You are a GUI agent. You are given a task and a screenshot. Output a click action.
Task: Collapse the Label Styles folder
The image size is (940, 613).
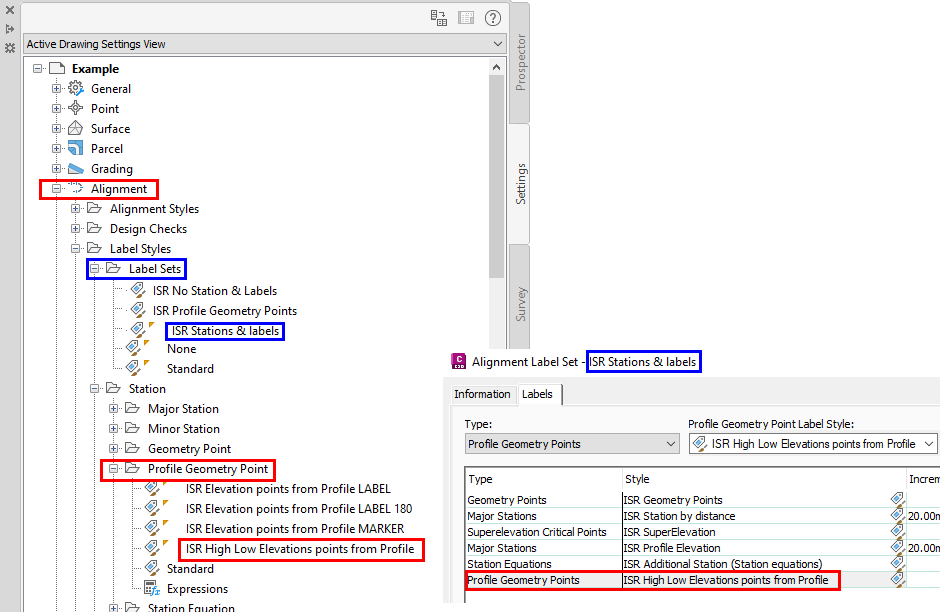pos(76,248)
